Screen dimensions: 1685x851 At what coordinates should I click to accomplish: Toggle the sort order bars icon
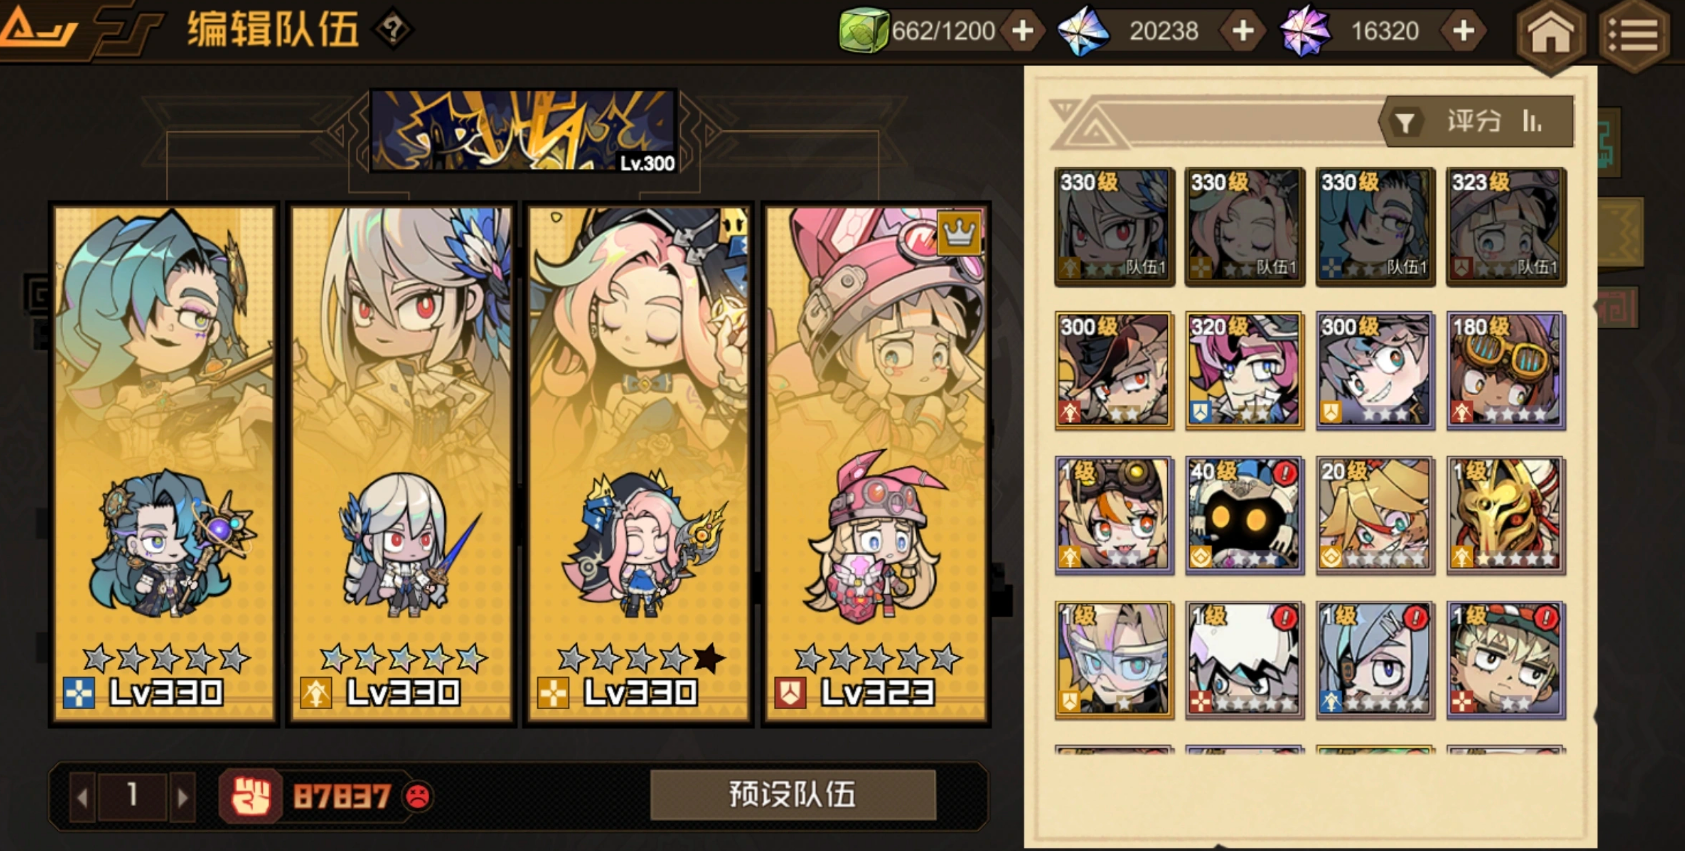pos(1532,121)
